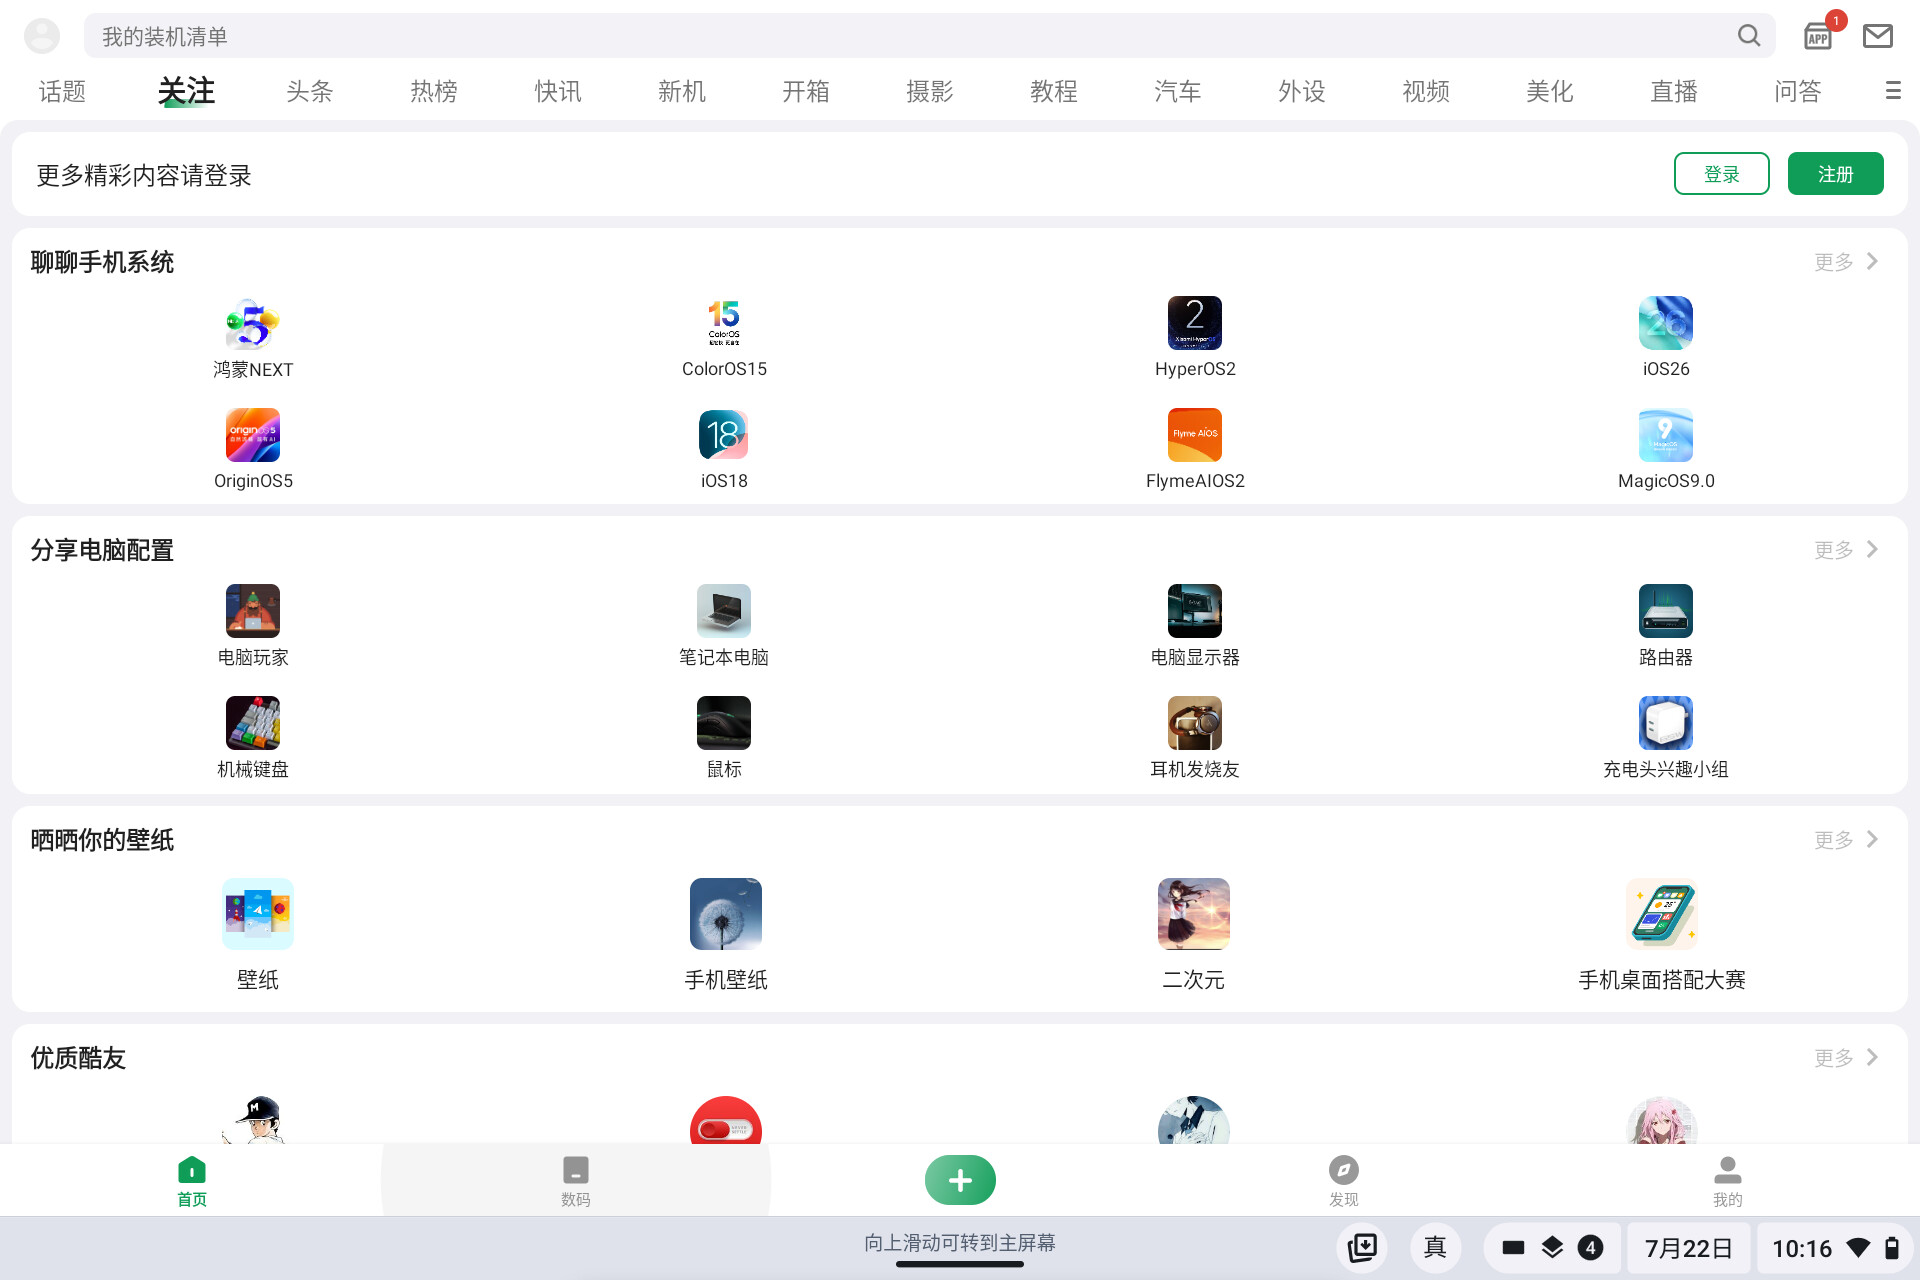The width and height of the screenshot is (1920, 1280).
Task: Open the screenshot download icon in system bar
Action: (x=1362, y=1248)
